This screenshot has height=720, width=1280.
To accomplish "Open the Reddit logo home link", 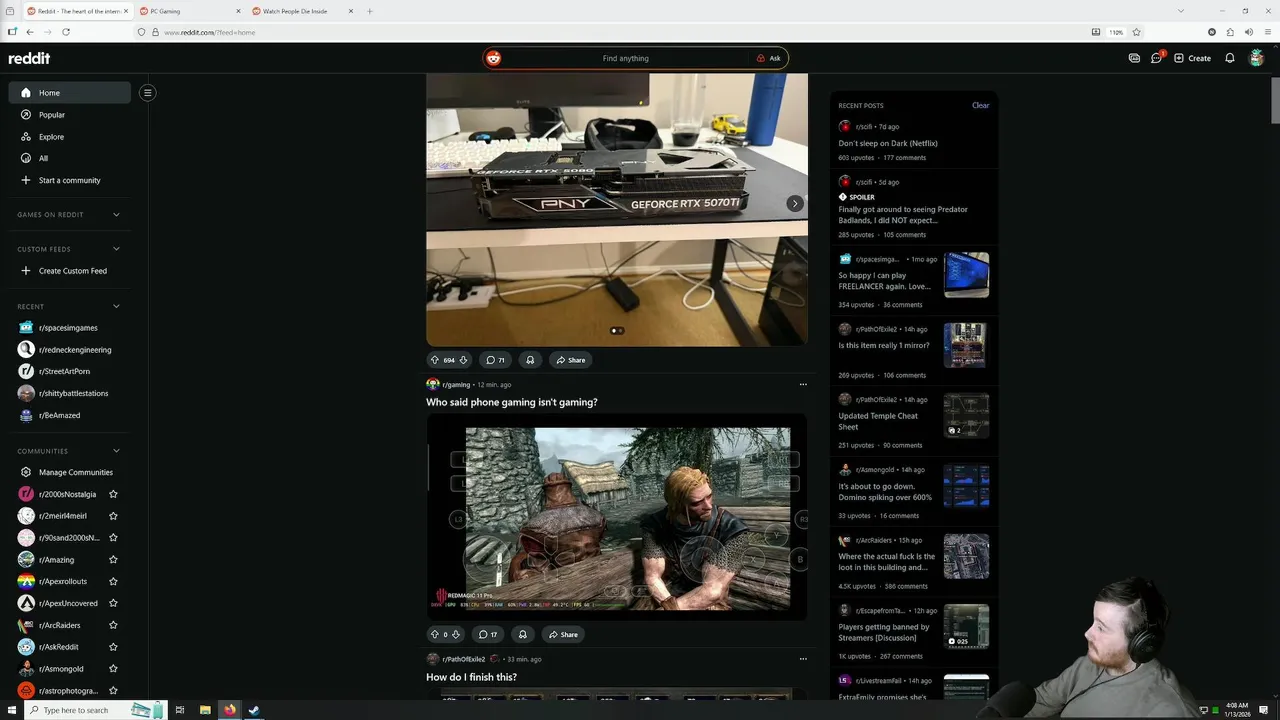I will click(x=29, y=58).
